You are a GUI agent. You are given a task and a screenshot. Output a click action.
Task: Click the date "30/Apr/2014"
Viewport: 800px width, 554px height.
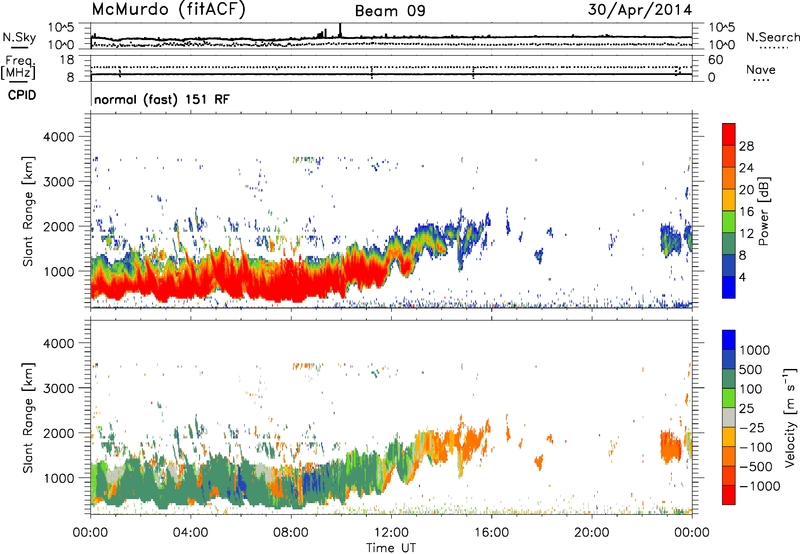click(640, 10)
